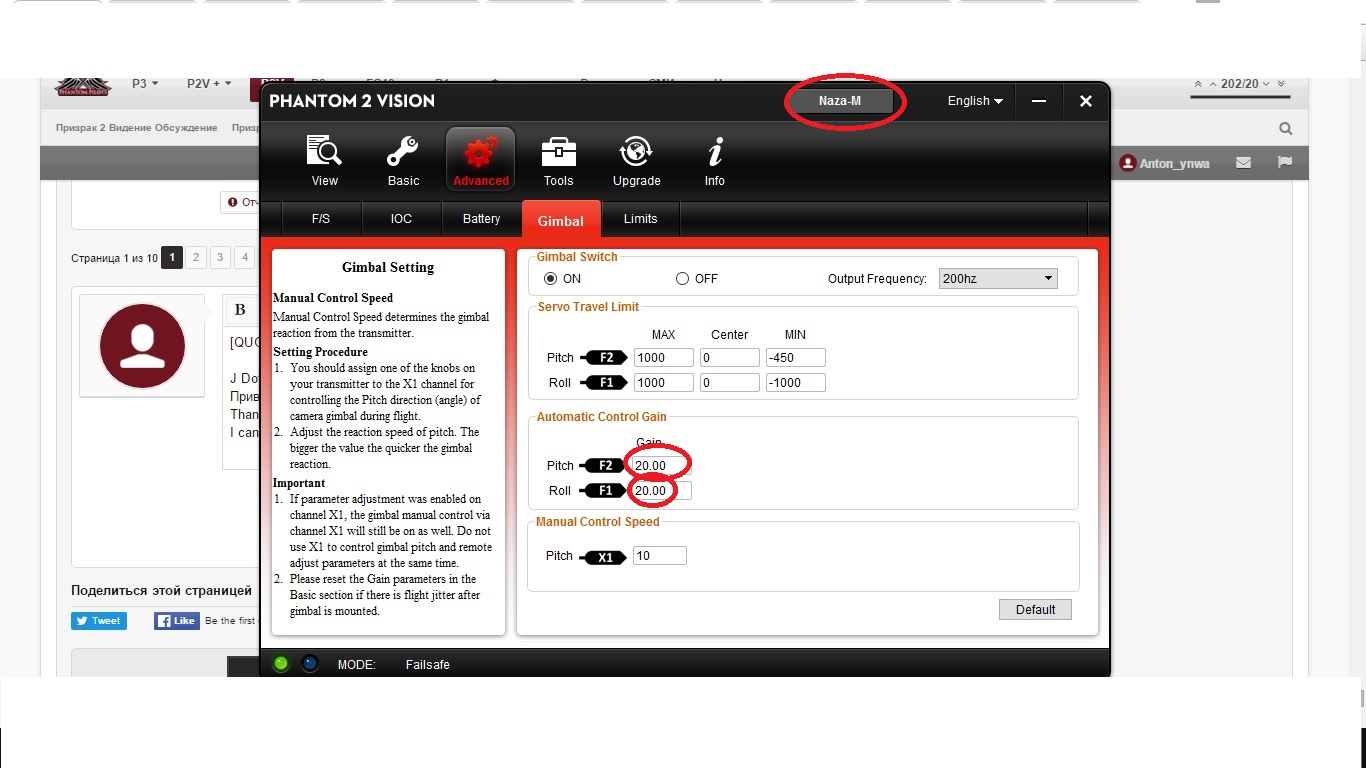Screen dimensions: 1366x768
Task: Click the Roll MIN field showing -1000
Action: (795, 382)
